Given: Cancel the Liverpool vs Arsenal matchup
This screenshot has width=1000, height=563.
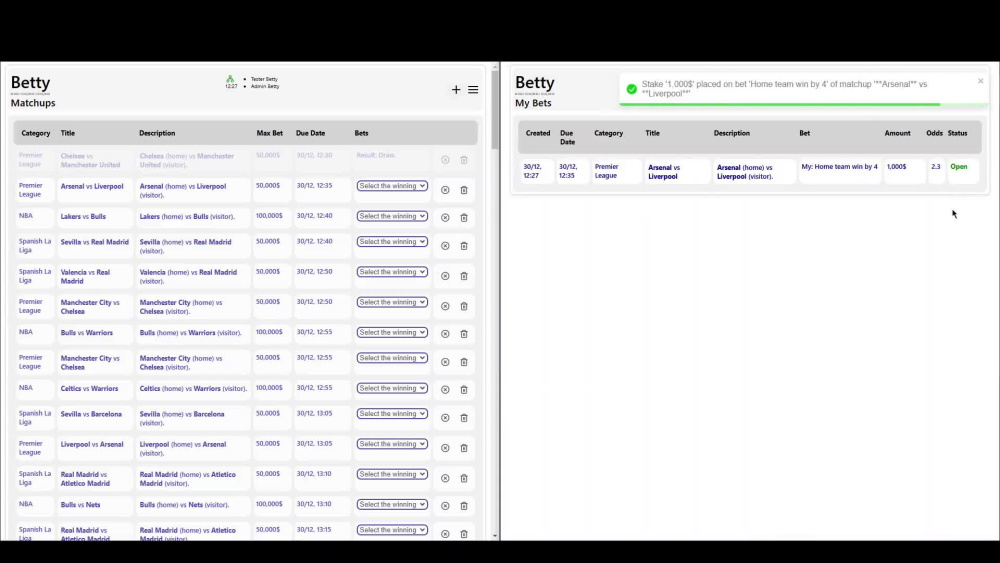Looking at the screenshot, I should click(x=445, y=448).
